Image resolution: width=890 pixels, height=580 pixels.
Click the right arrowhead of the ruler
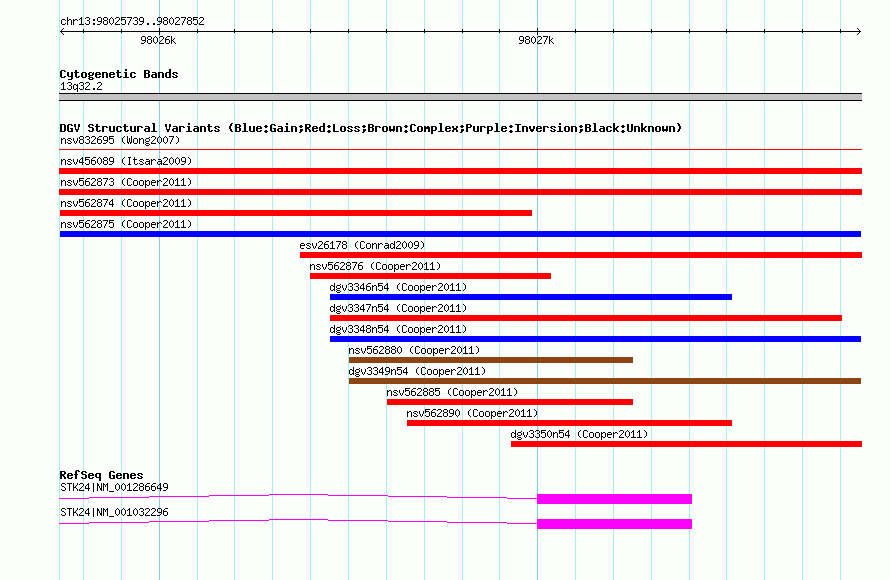pos(859,32)
